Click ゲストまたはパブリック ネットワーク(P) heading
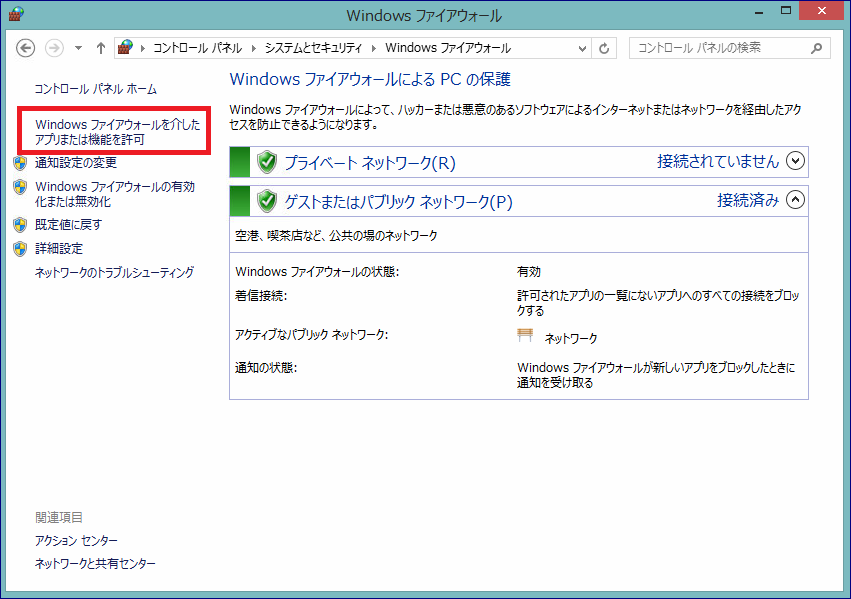 (398, 201)
